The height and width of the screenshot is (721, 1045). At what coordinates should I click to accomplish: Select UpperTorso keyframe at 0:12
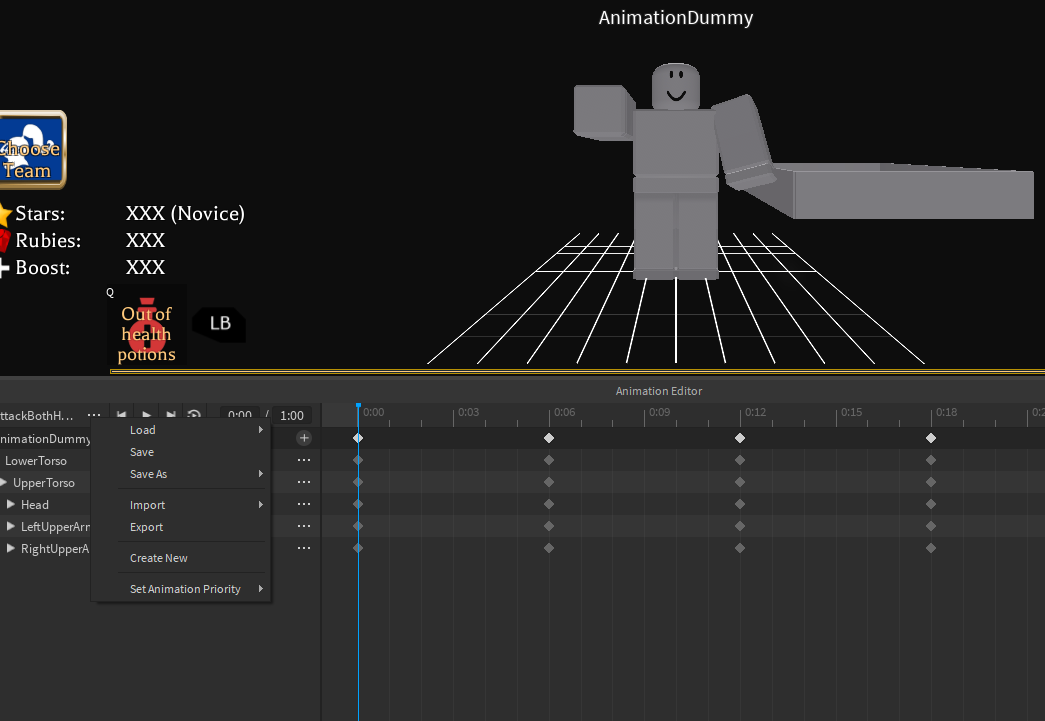[x=740, y=482]
